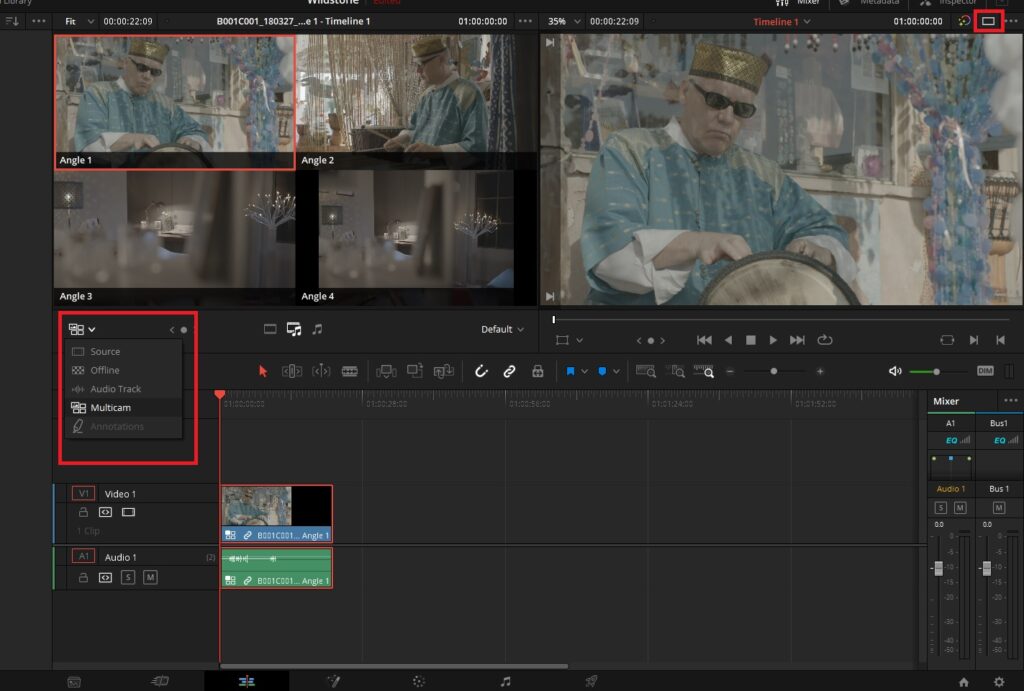Open the Fusion page icon
This screenshot has width=1024, height=691.
334,681
